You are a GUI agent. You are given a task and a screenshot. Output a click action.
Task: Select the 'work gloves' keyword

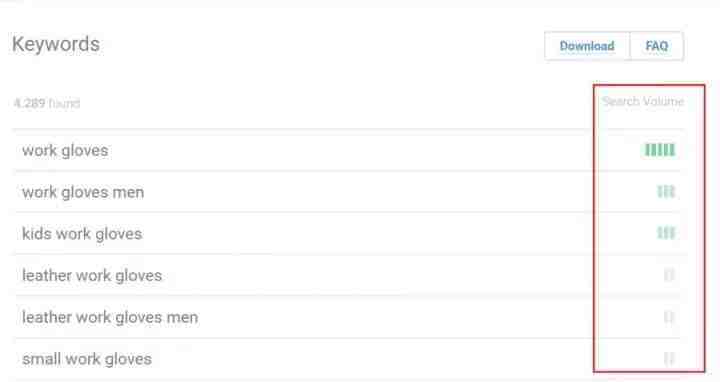point(65,150)
